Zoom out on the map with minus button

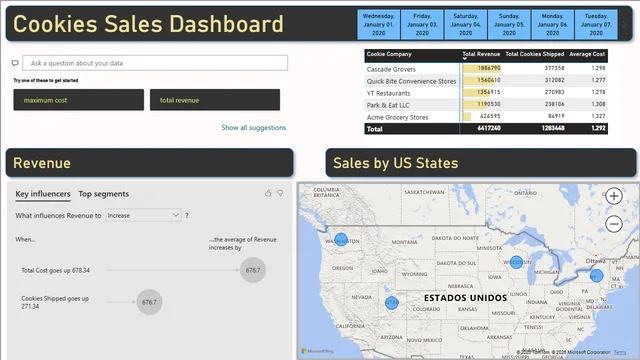click(613, 224)
